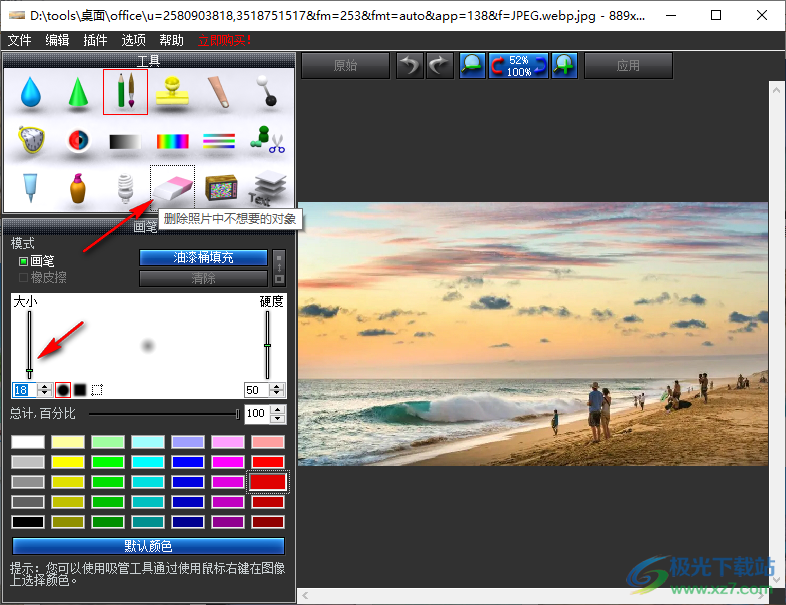Click the brush size input field
The image size is (786, 605).
click(x=25, y=390)
